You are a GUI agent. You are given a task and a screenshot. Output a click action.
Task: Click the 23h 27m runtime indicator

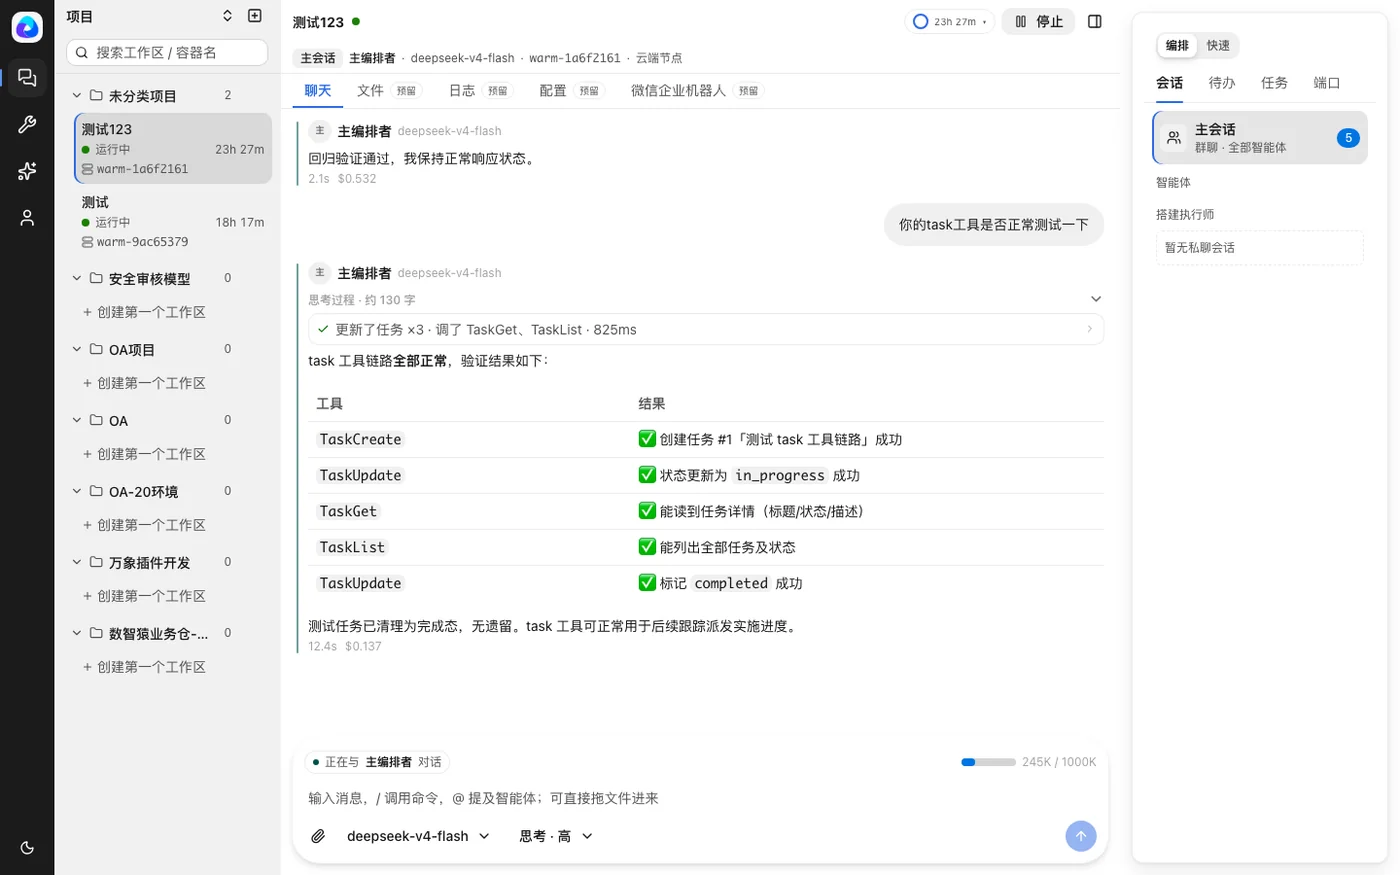tap(949, 21)
